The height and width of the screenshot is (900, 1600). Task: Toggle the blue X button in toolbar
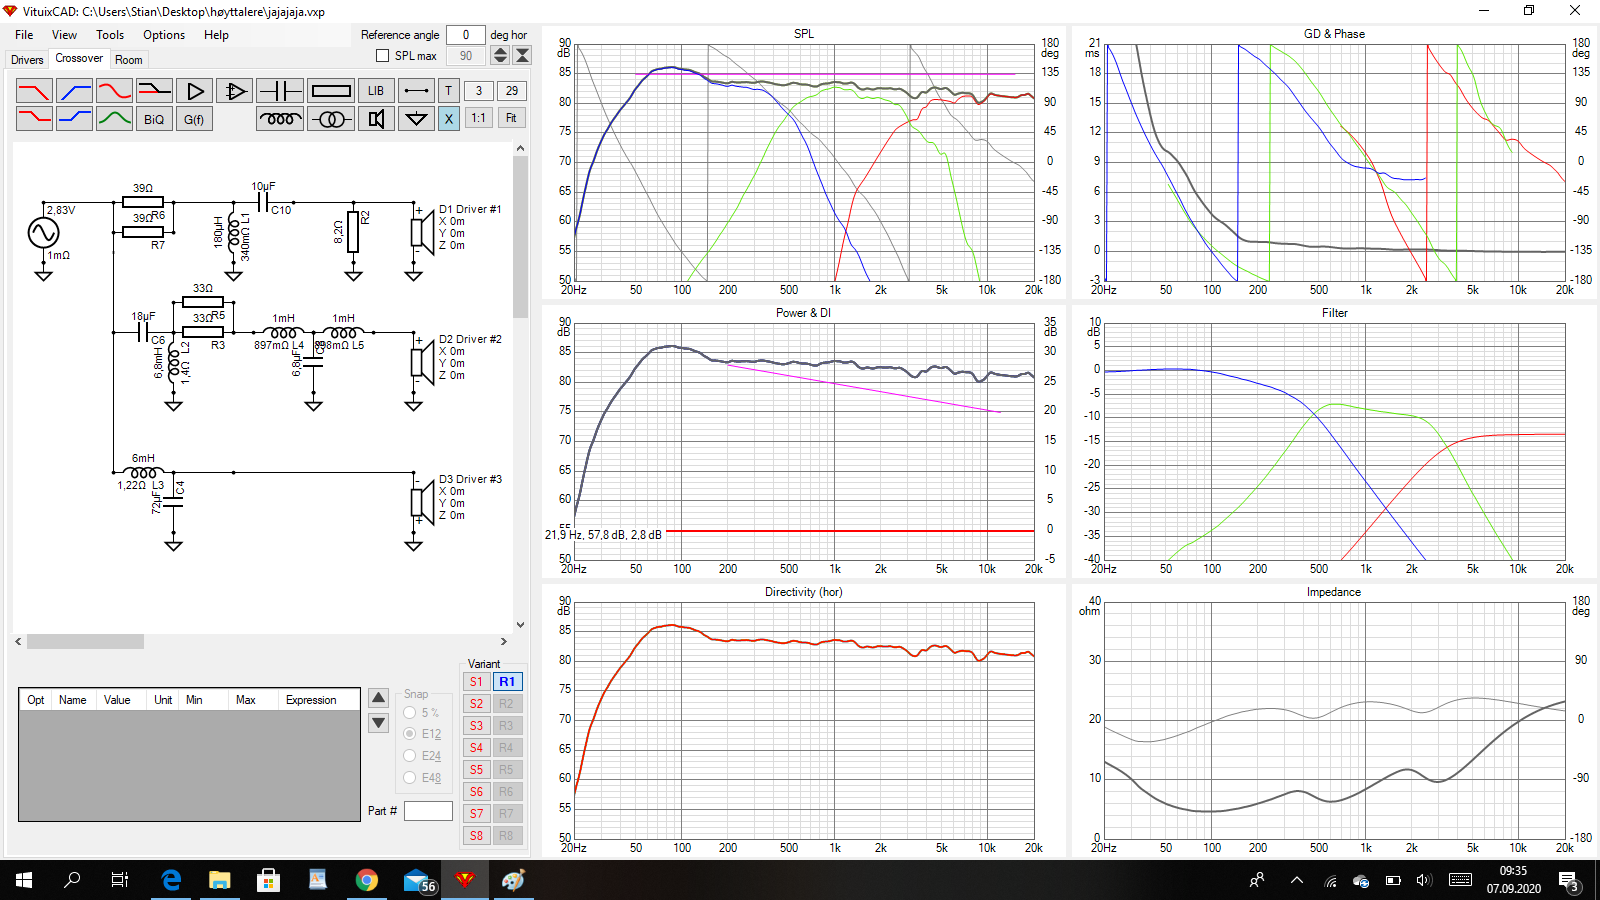click(x=448, y=119)
